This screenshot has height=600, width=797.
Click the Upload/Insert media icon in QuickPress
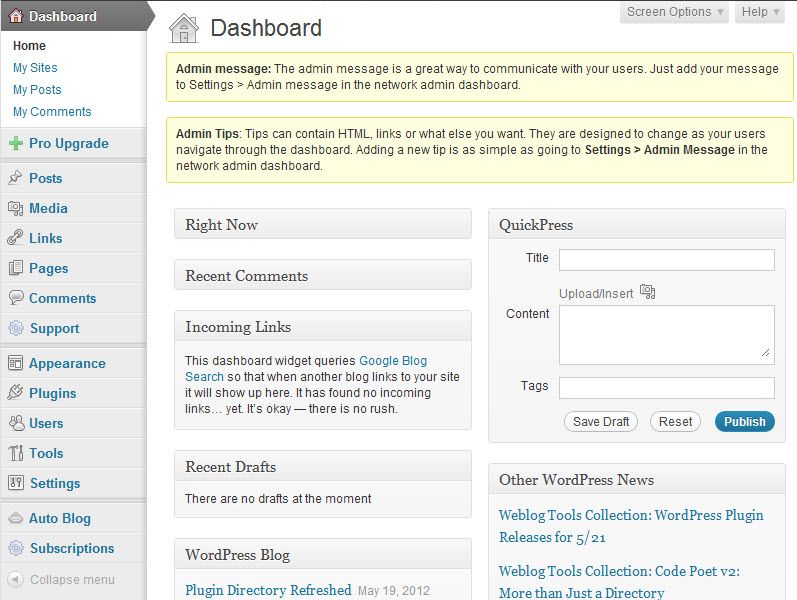tap(647, 292)
